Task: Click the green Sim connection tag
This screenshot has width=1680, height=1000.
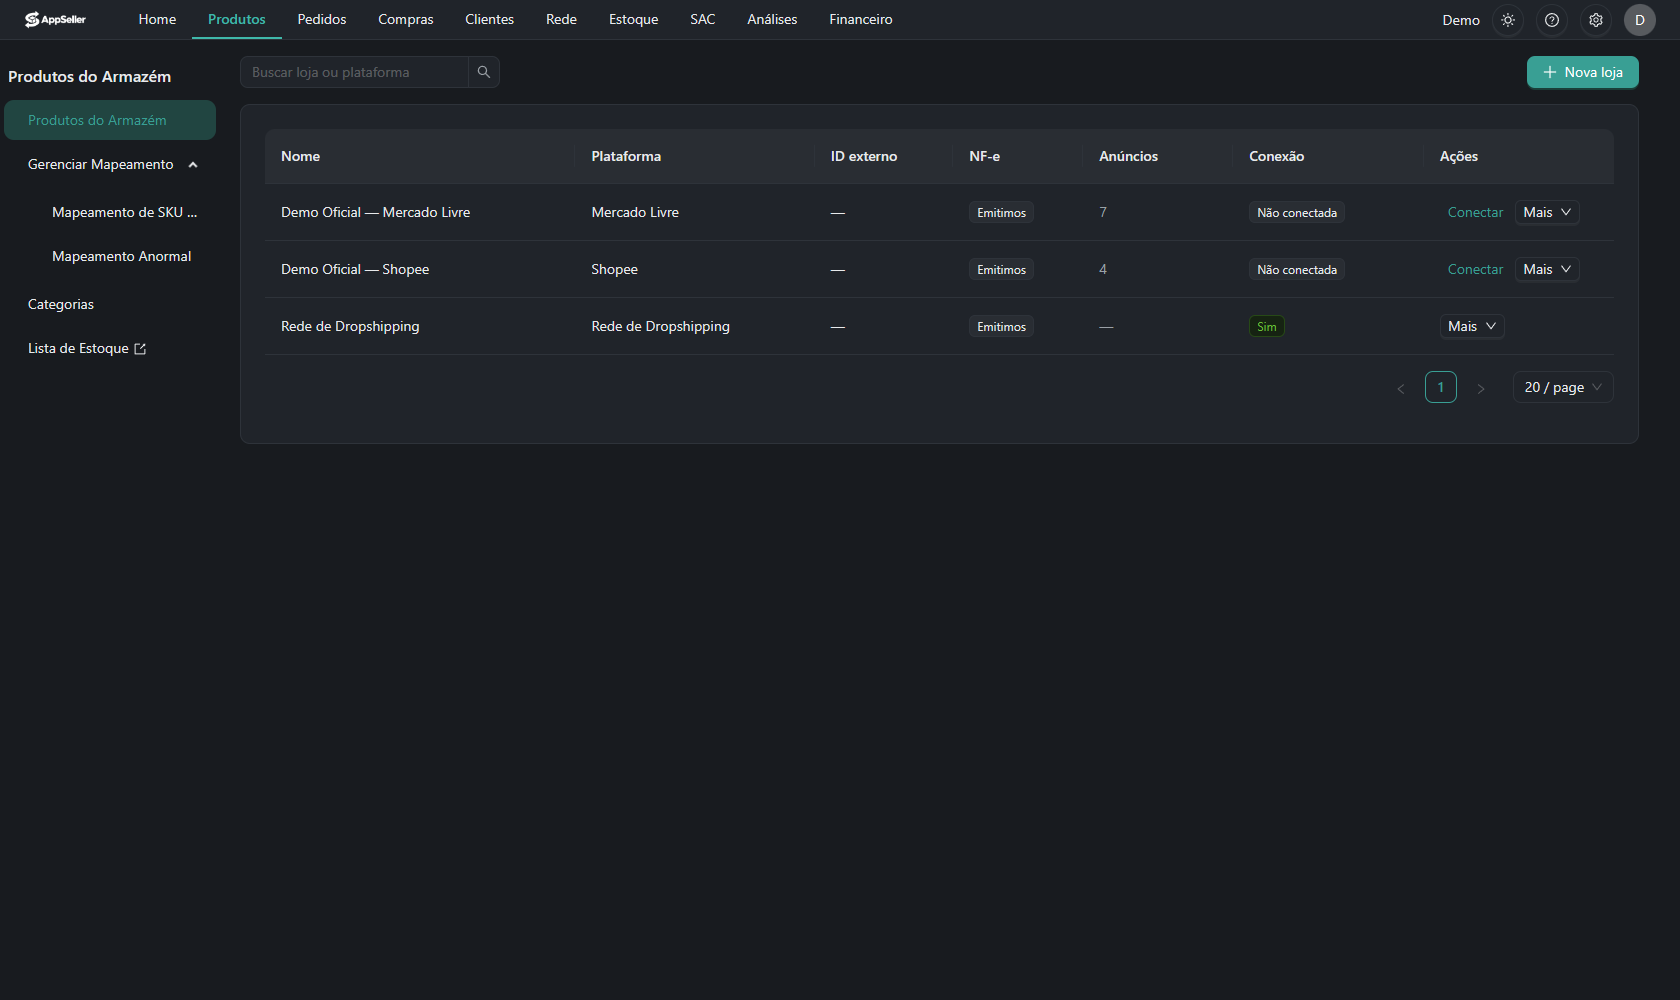Action: [1267, 326]
